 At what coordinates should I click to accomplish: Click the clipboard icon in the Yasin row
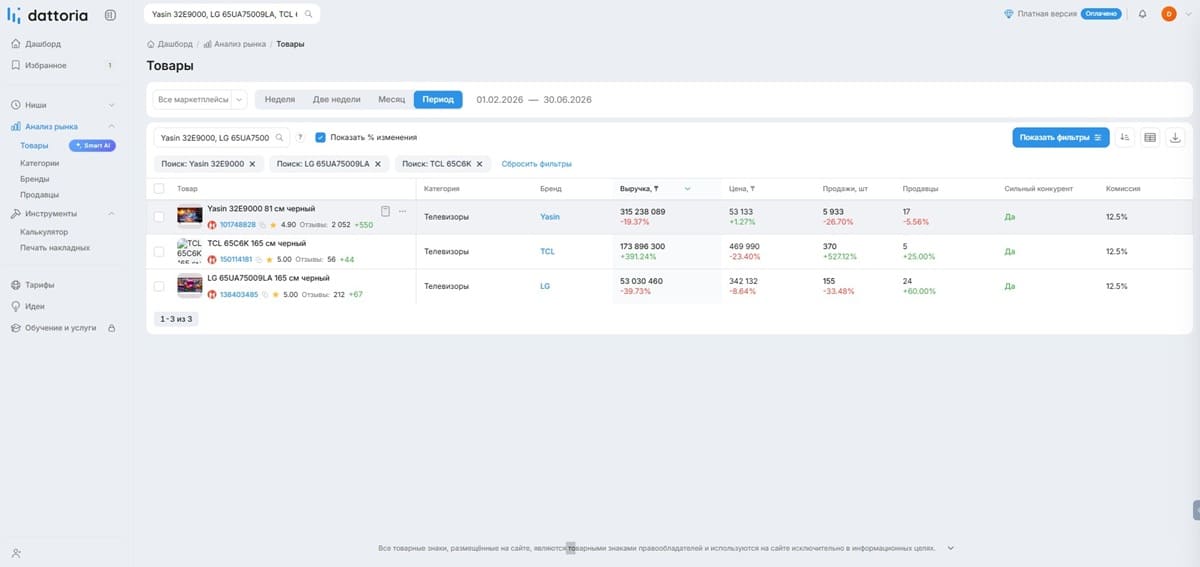click(385, 211)
